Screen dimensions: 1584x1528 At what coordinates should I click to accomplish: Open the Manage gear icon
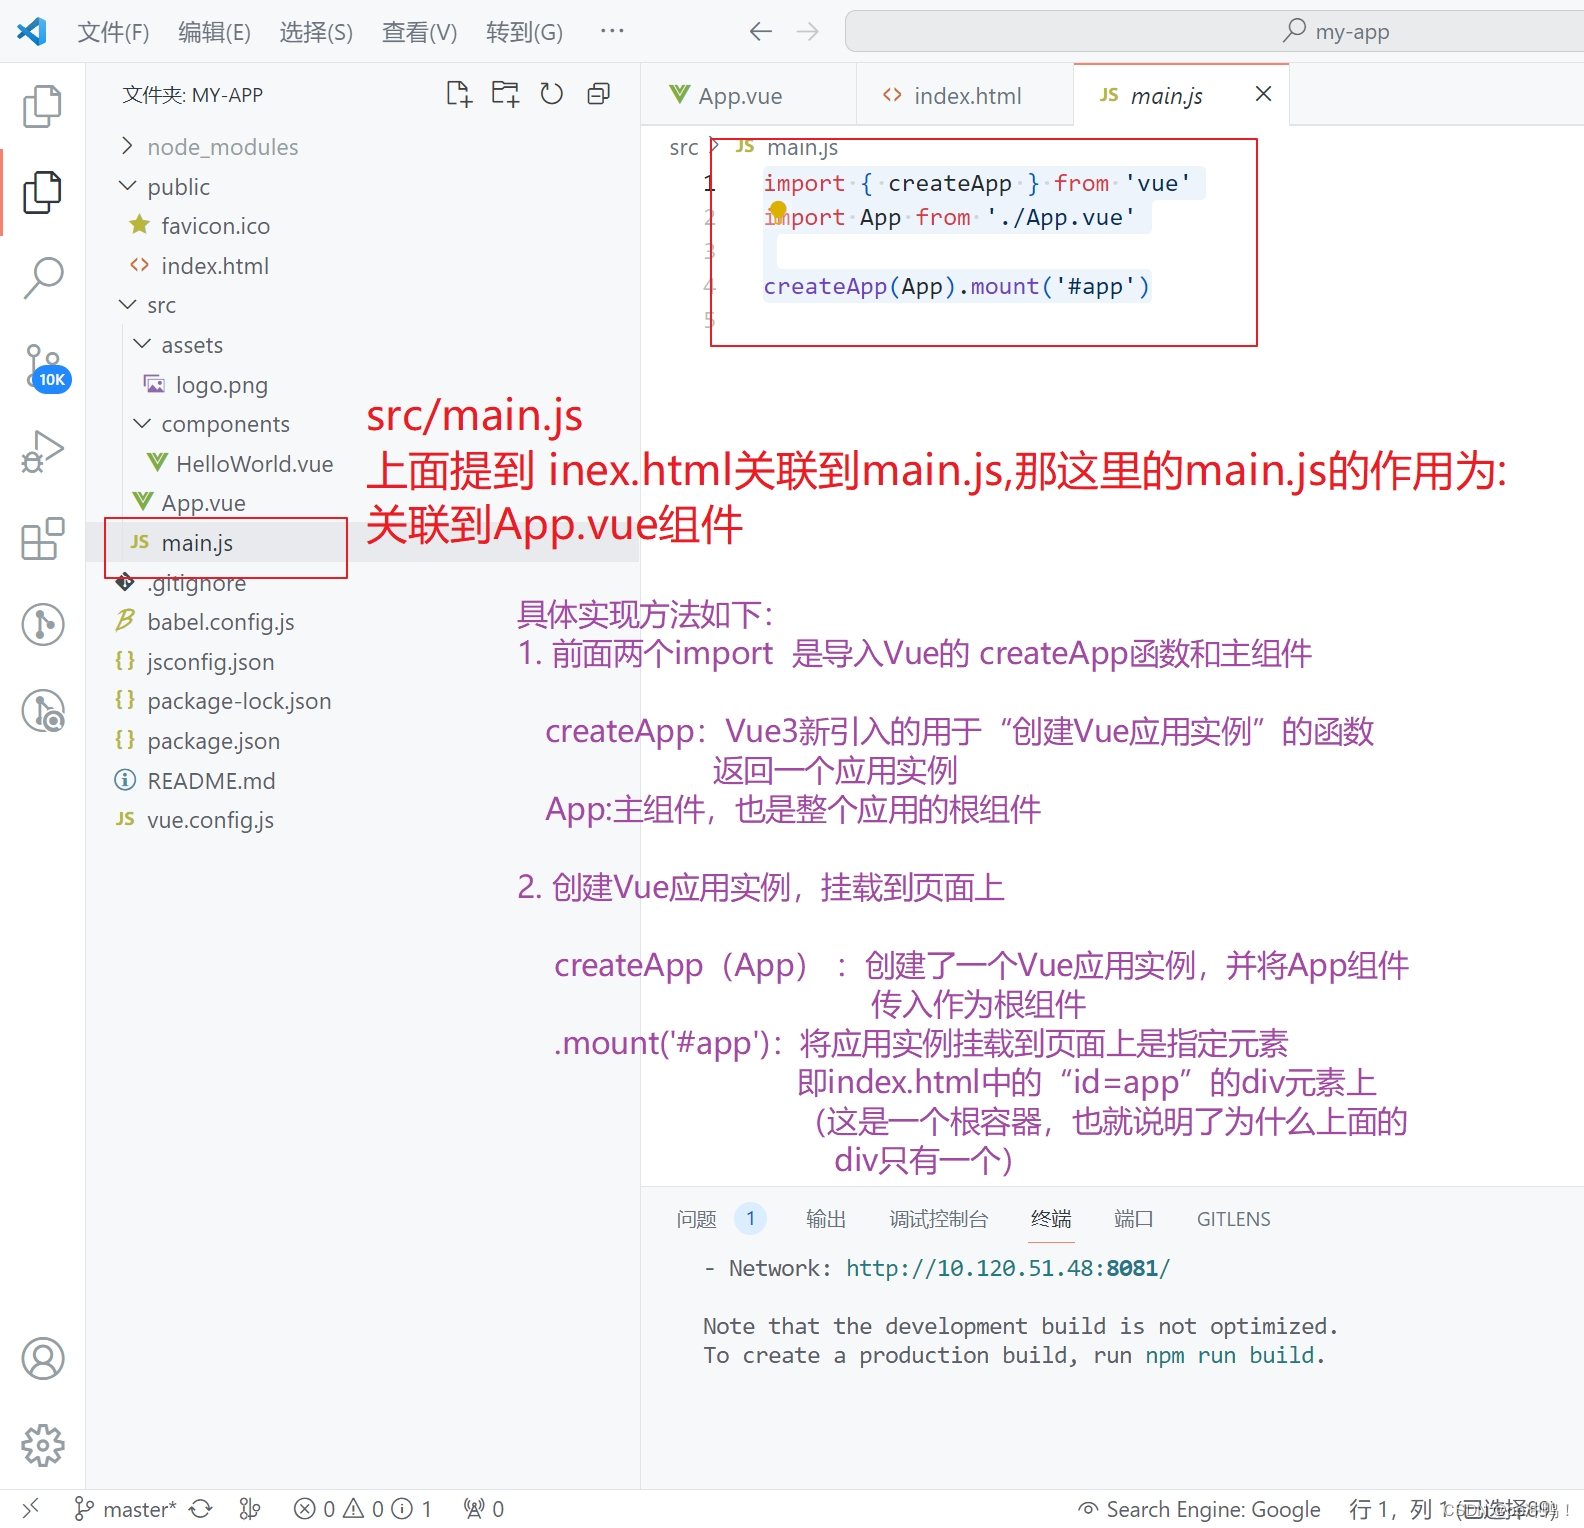(42, 1445)
